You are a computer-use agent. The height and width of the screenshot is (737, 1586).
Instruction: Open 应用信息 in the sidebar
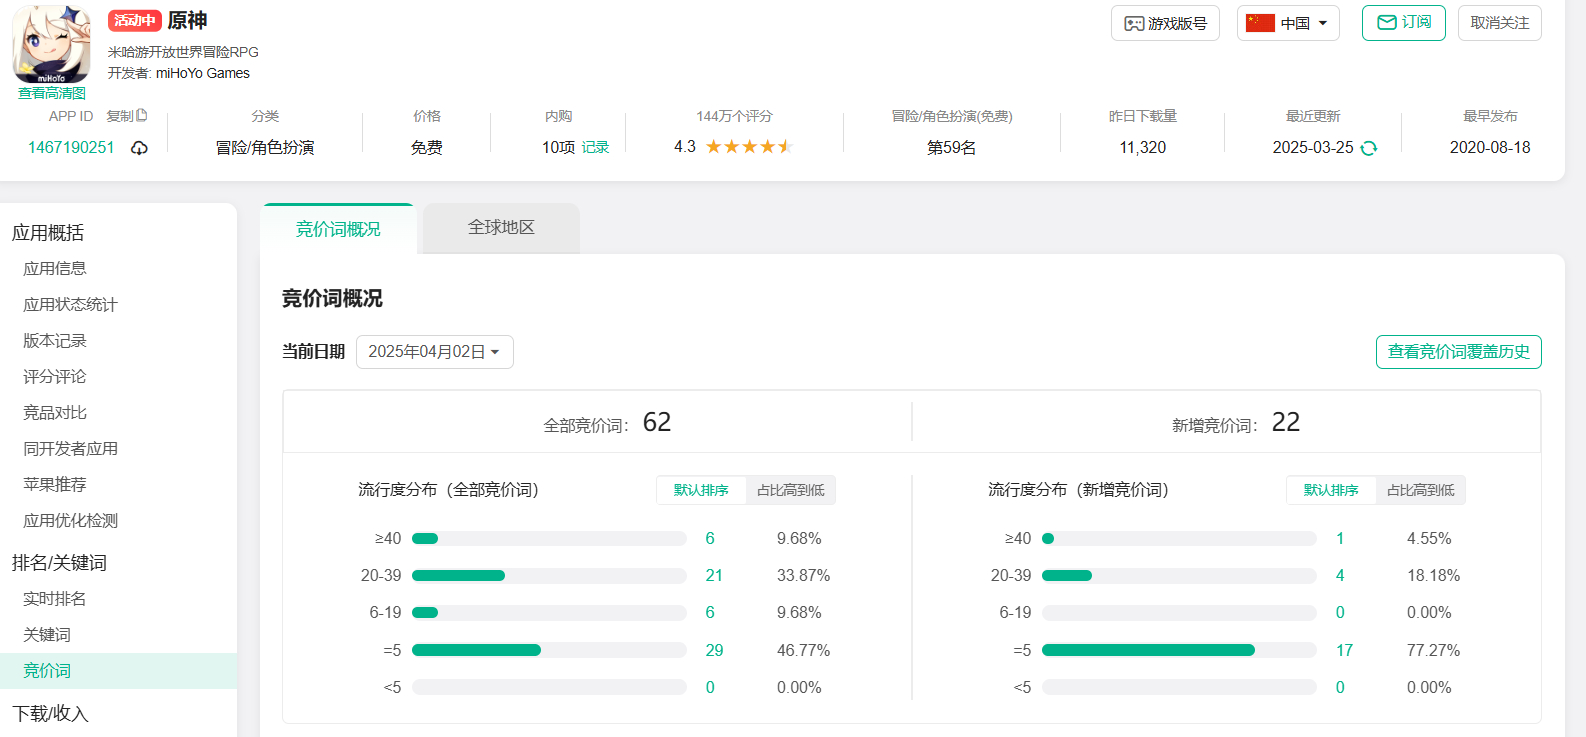55,269
